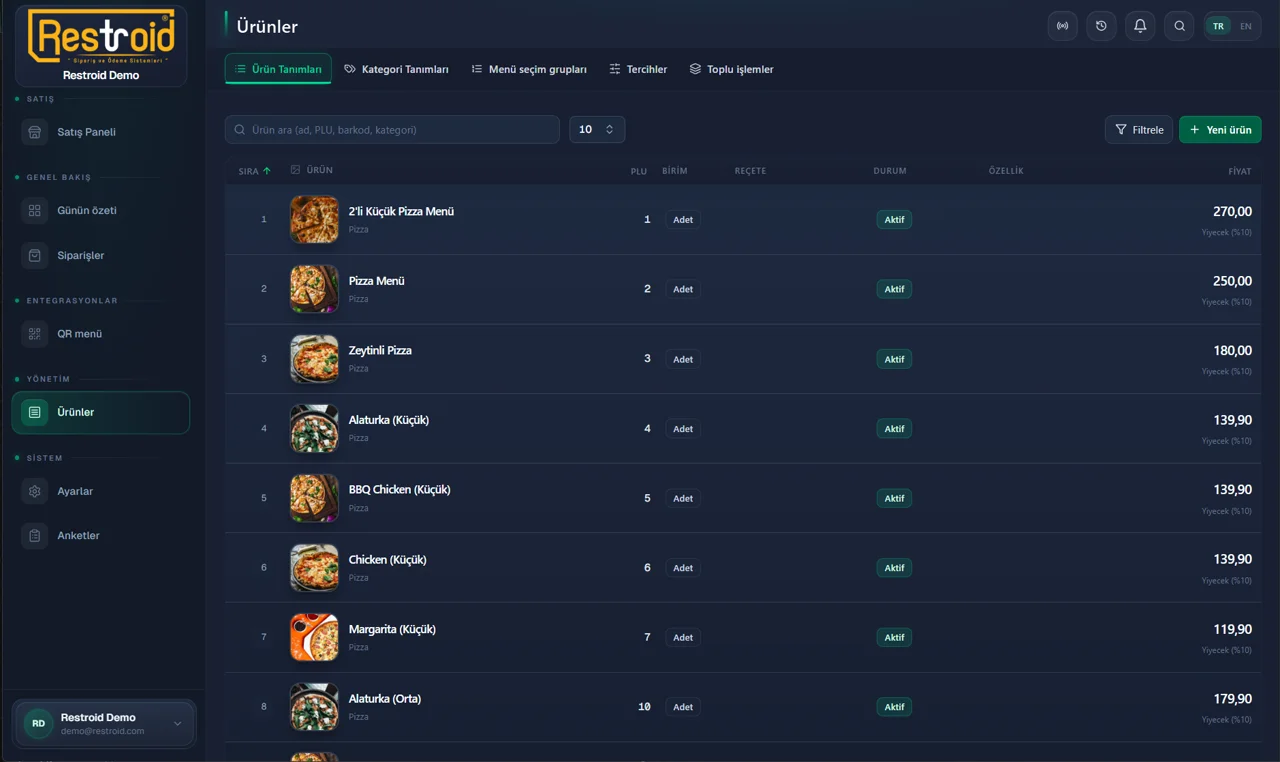Open Anketler in the sidebar

100,536
